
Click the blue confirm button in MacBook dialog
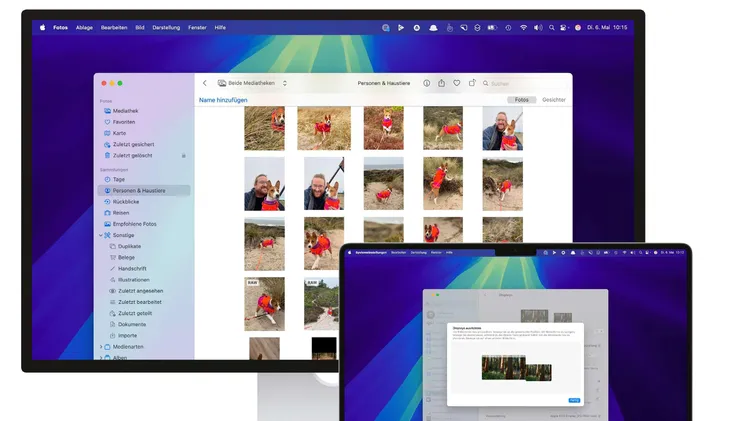coord(574,400)
